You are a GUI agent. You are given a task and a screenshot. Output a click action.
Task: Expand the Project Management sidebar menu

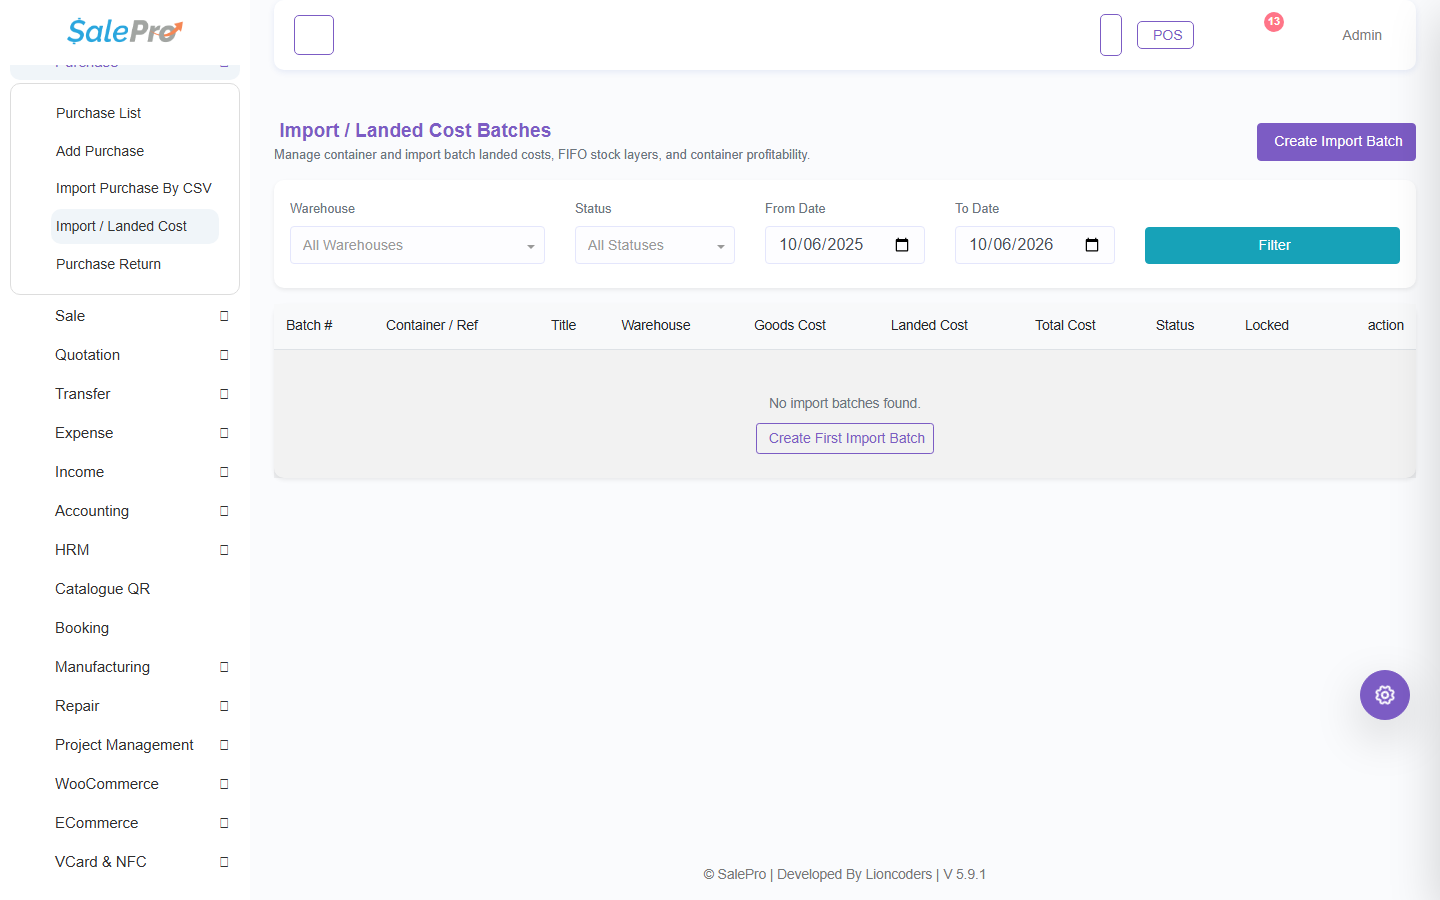(125, 745)
